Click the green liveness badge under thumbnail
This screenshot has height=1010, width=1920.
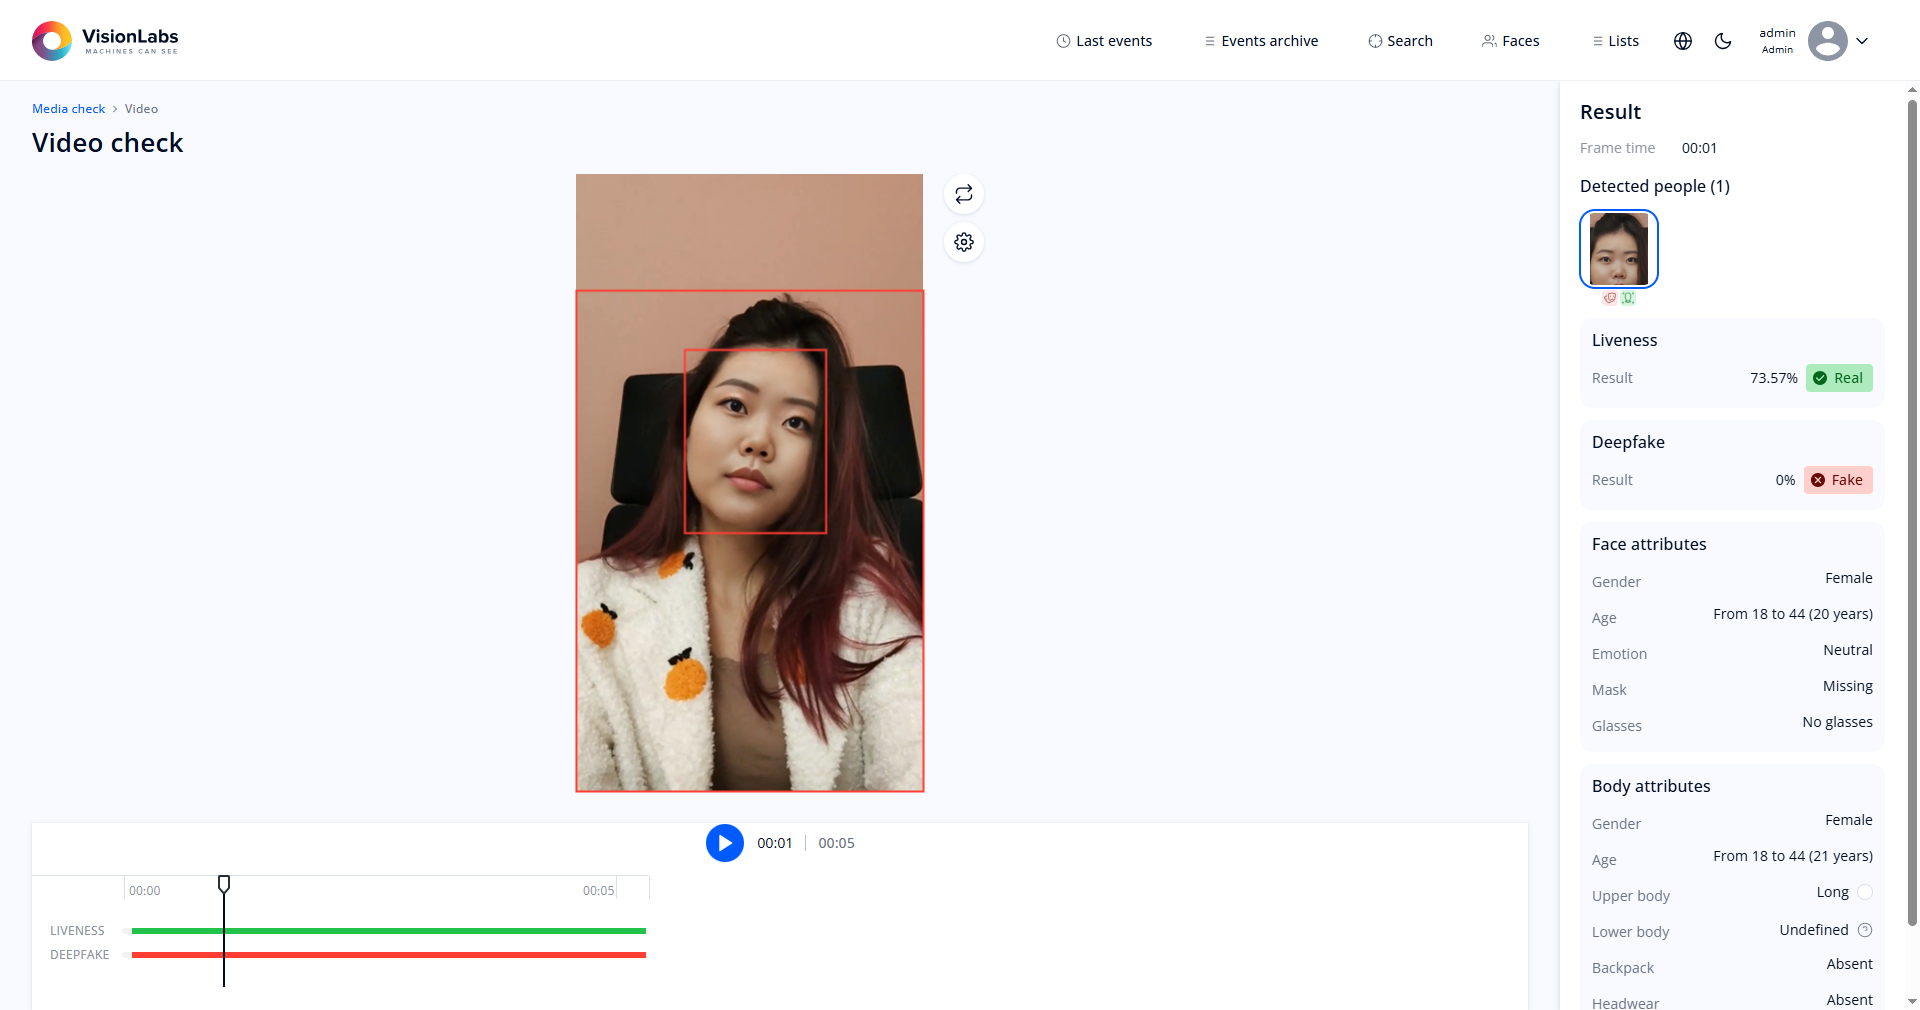click(1628, 298)
